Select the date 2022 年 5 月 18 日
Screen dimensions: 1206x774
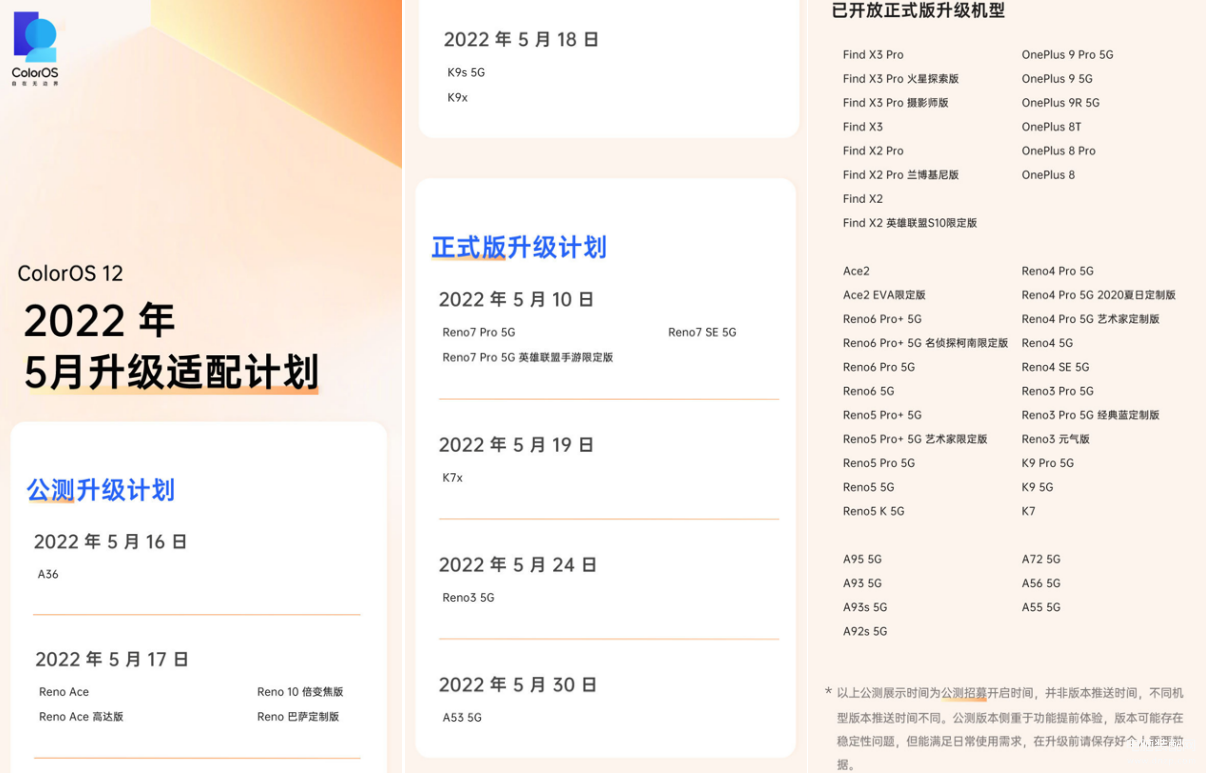tap(521, 40)
